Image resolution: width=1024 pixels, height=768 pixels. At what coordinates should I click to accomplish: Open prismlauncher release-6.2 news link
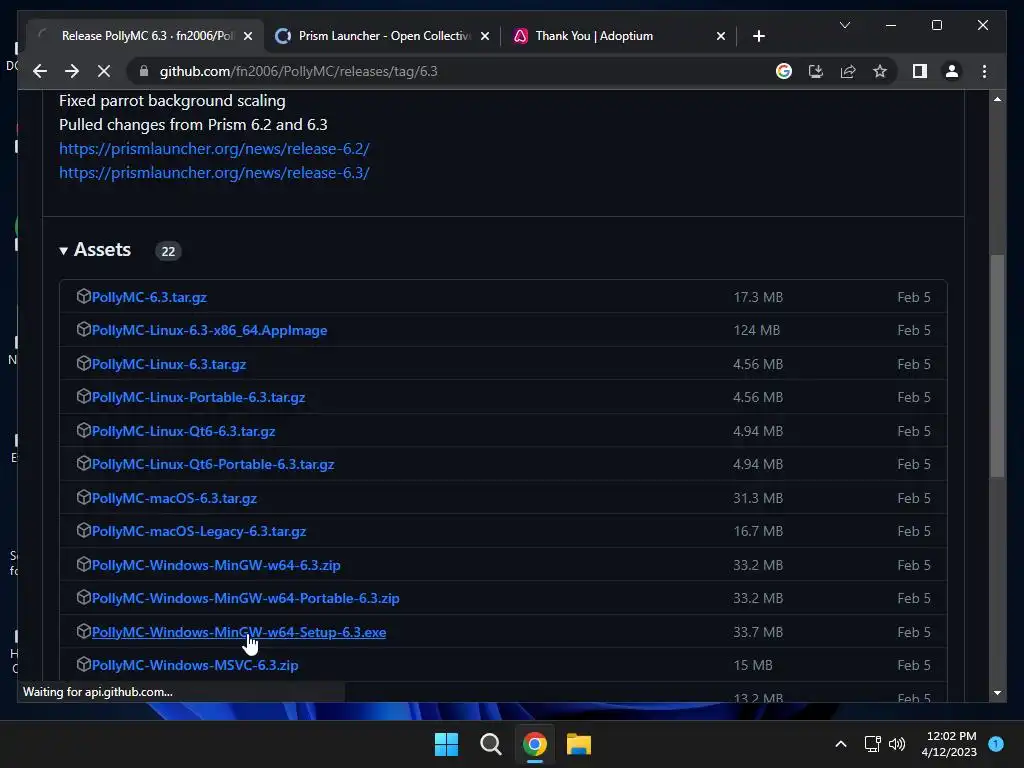[214, 148]
